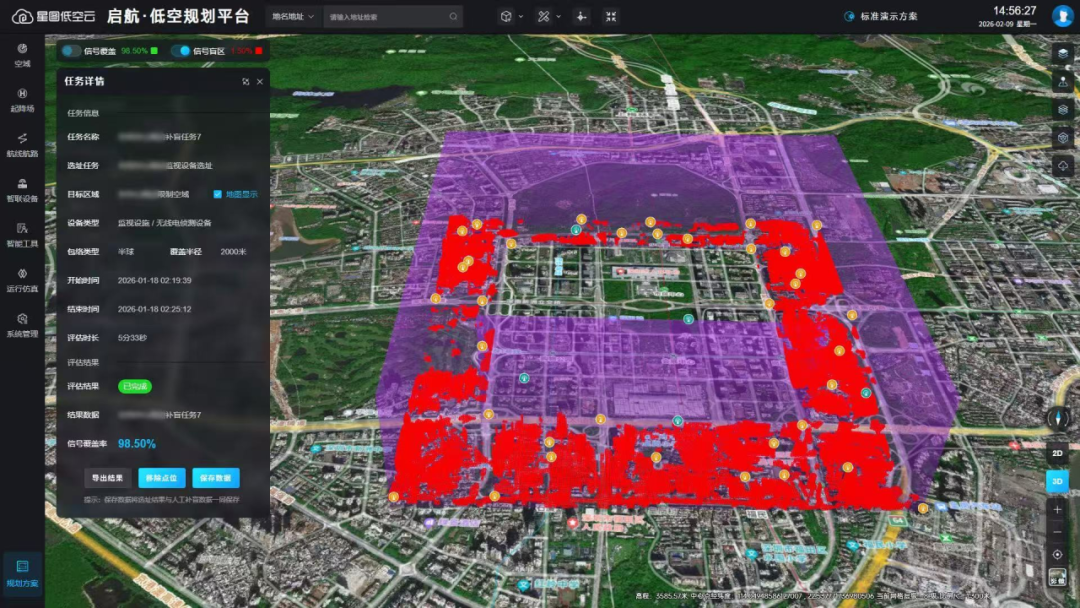Click the 保存数据 save data button

tap(216, 478)
